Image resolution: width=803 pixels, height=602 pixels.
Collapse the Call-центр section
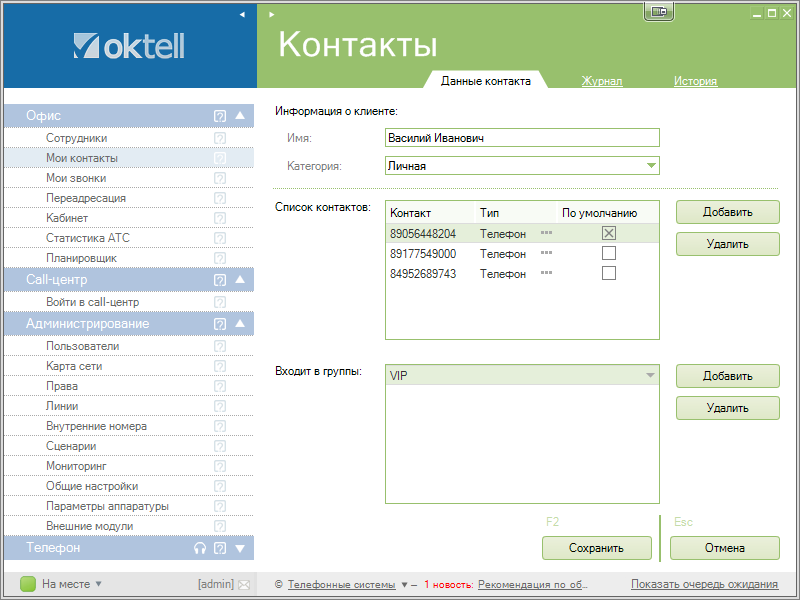click(x=240, y=280)
